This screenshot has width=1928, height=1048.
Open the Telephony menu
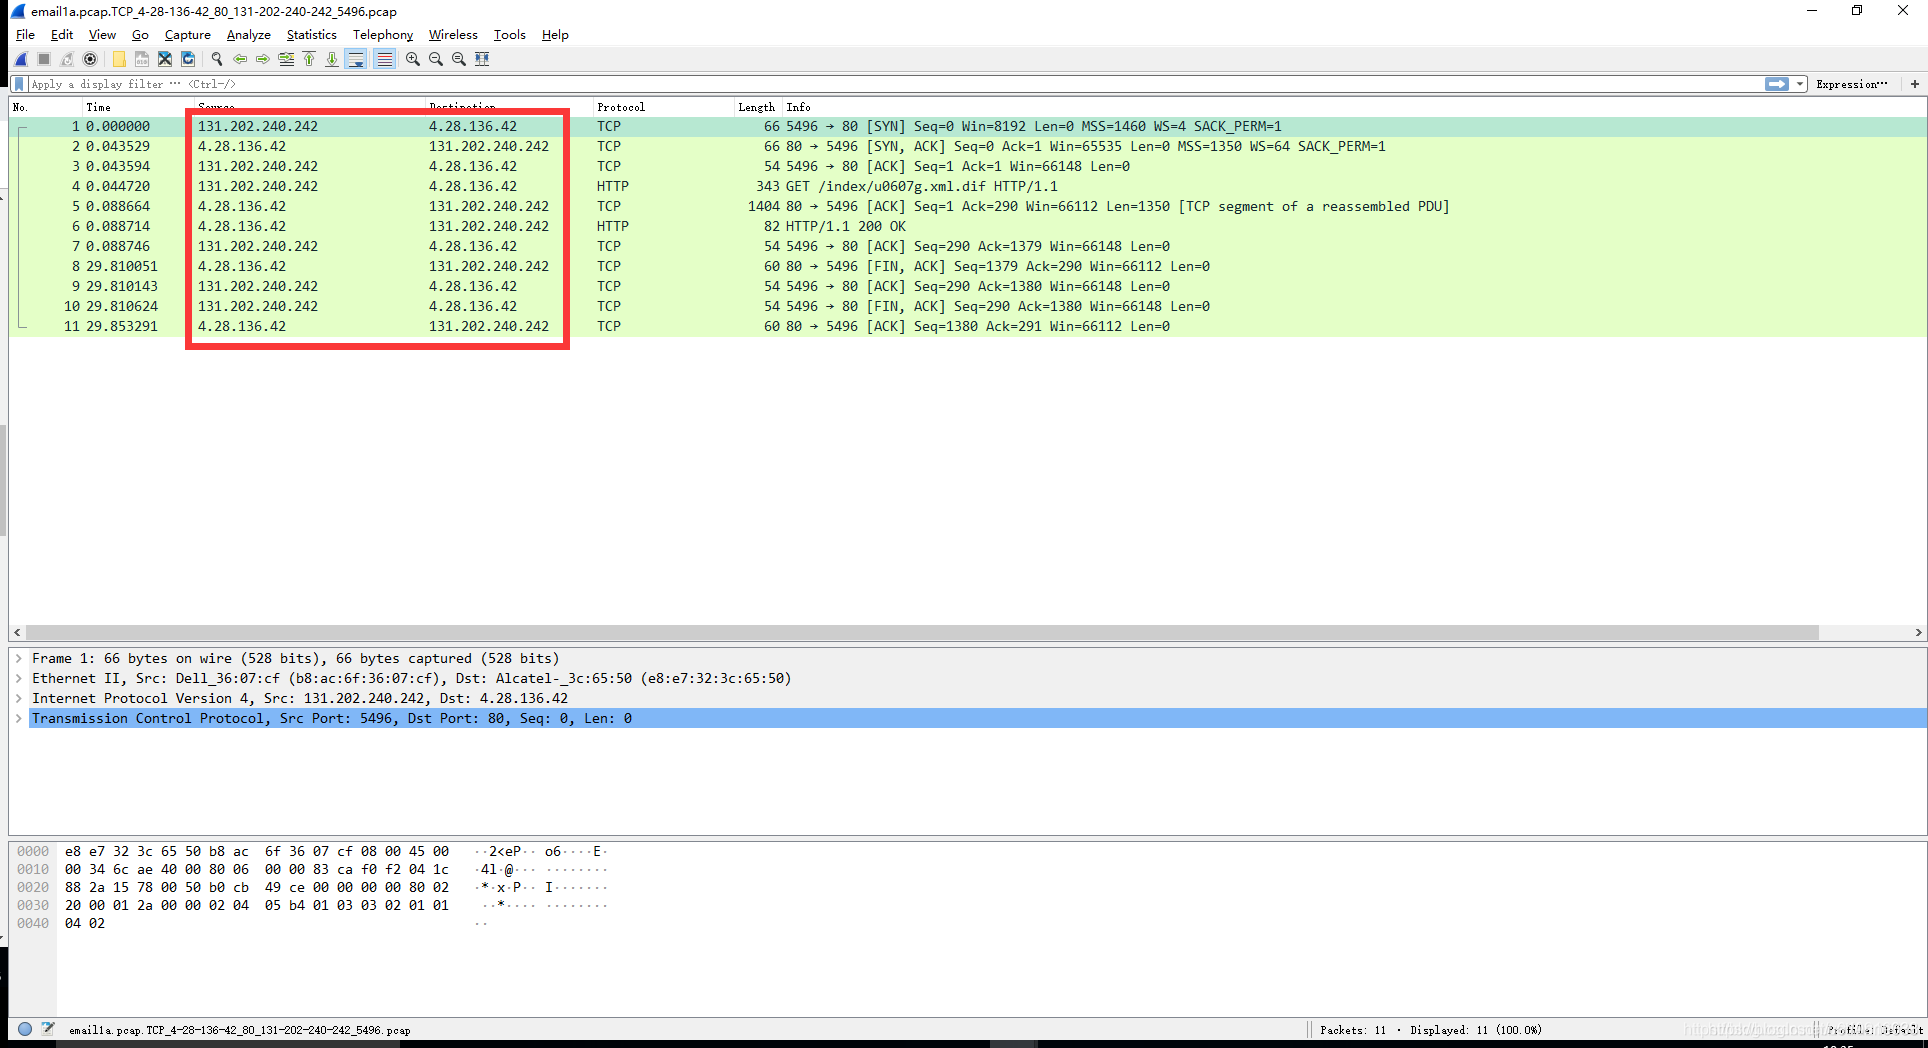point(383,35)
